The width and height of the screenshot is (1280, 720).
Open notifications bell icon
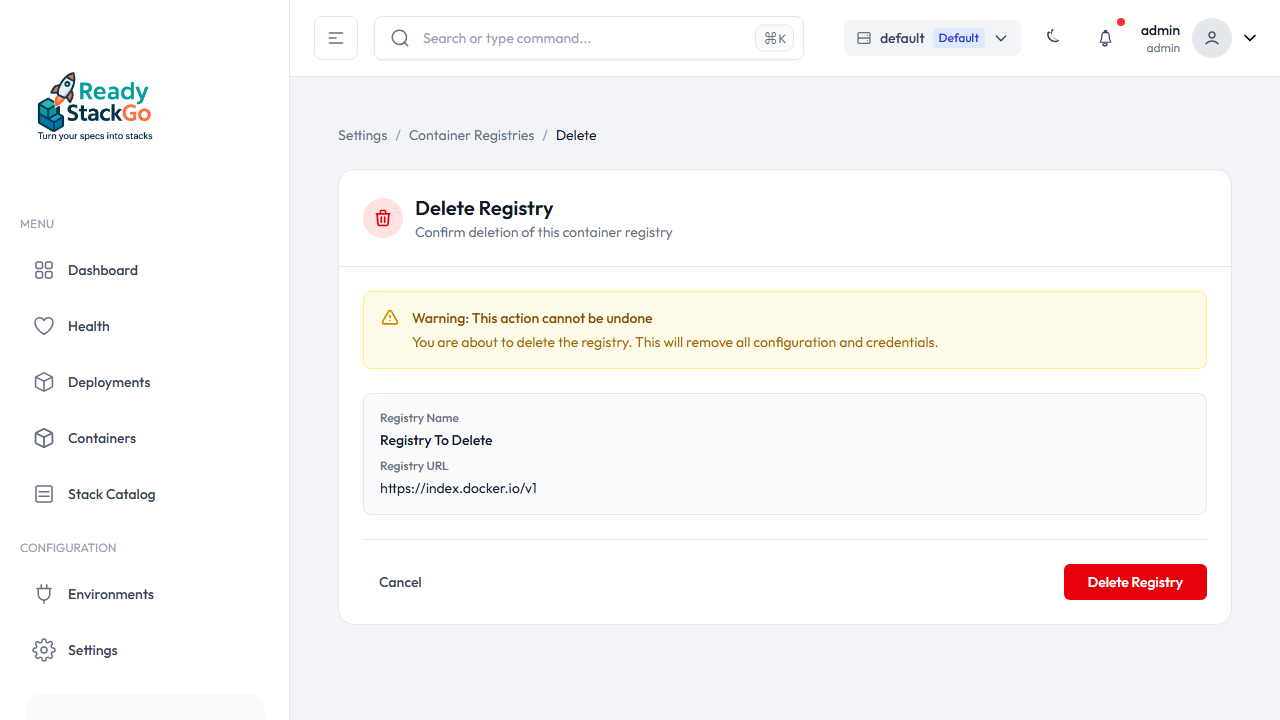point(1105,38)
